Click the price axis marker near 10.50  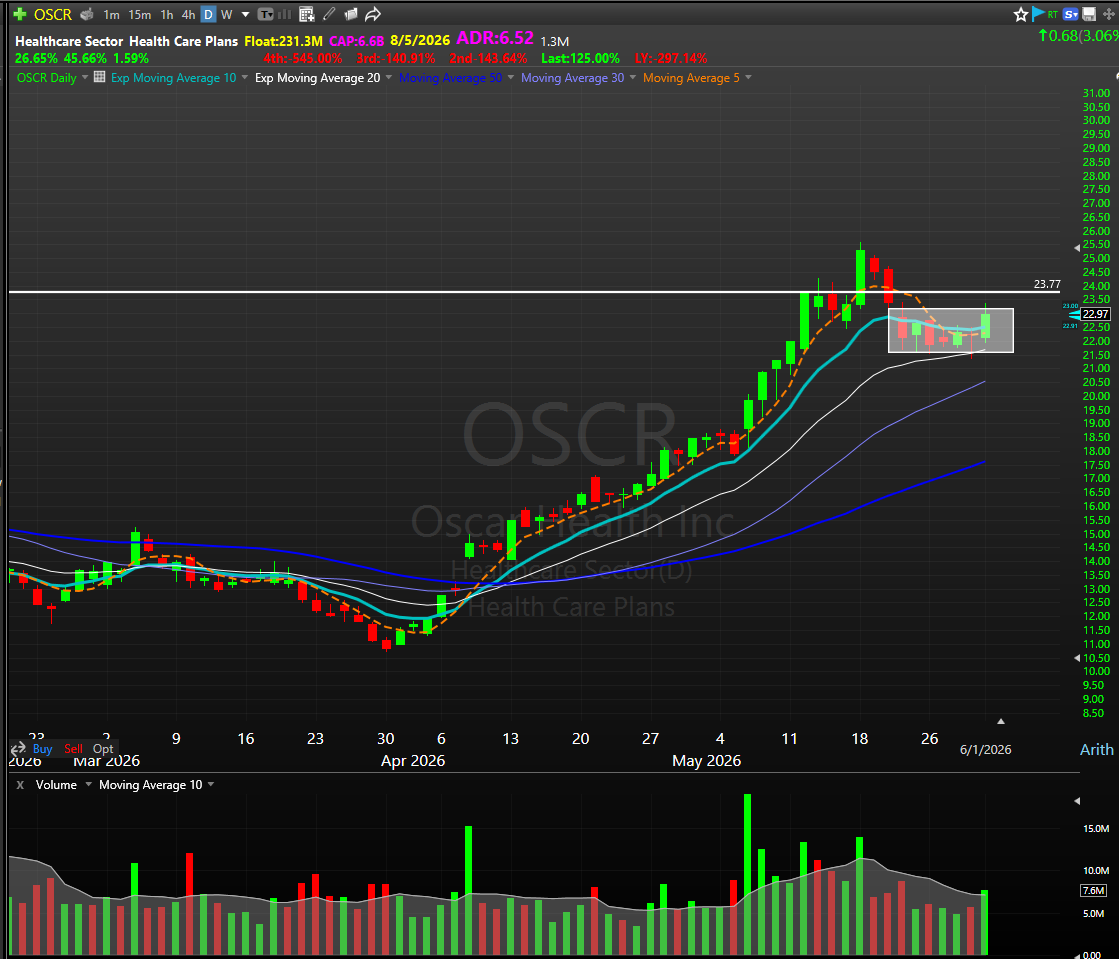point(1077,658)
